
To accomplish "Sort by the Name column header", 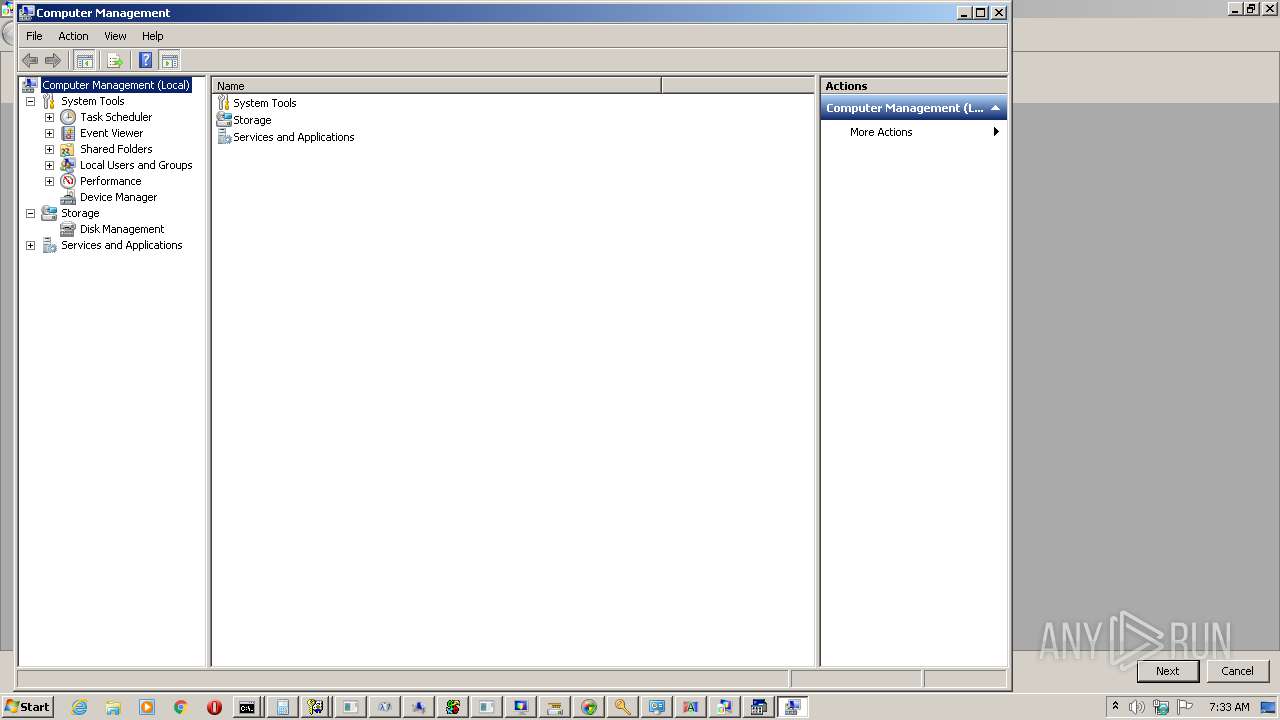I will pos(437,86).
